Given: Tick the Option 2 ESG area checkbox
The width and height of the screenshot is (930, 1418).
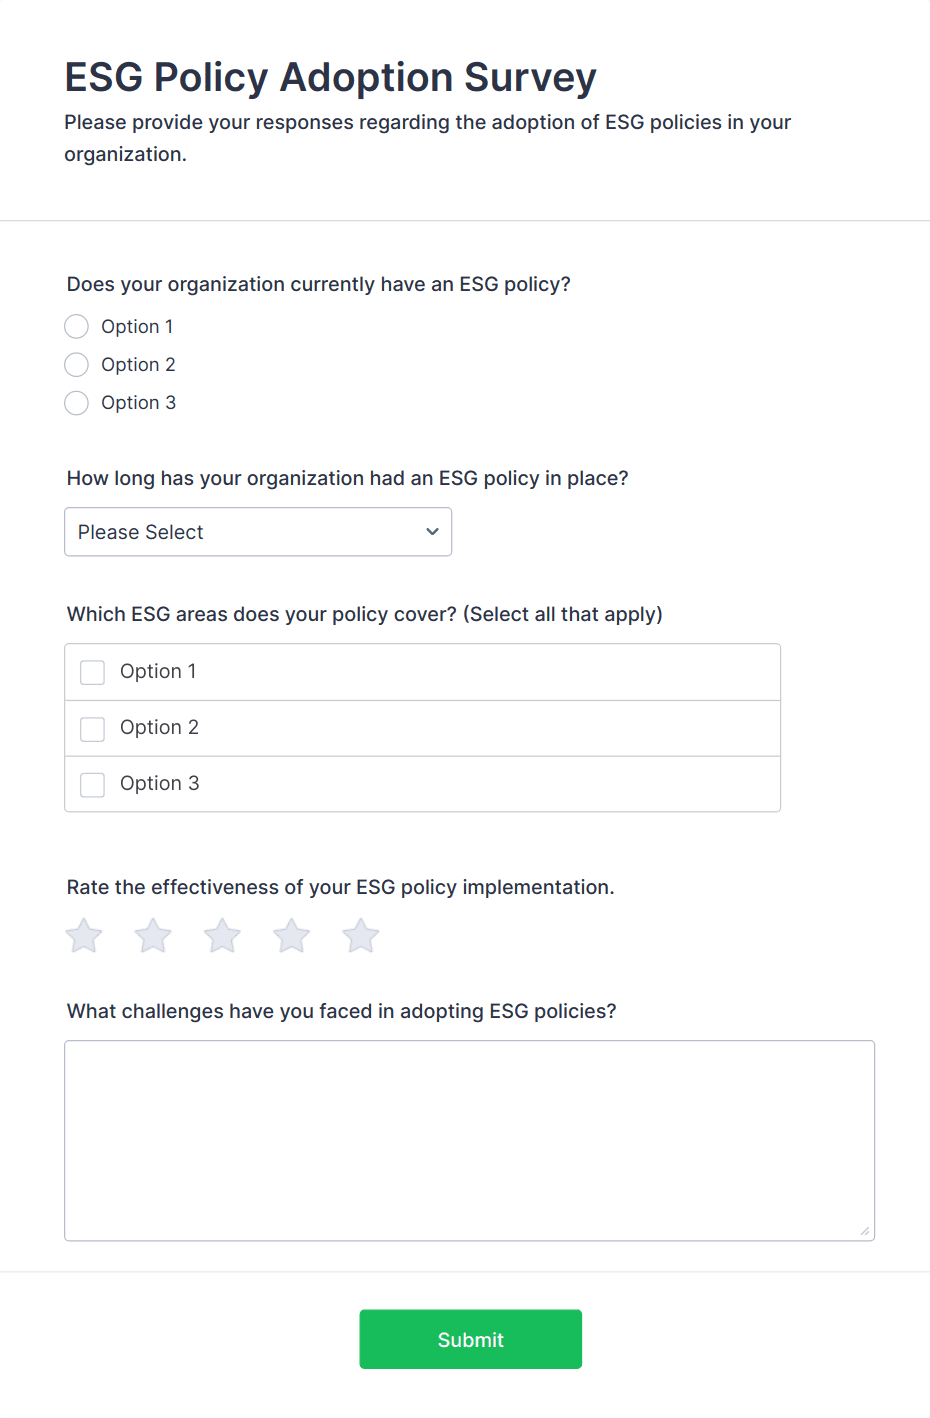Looking at the screenshot, I should [93, 729].
